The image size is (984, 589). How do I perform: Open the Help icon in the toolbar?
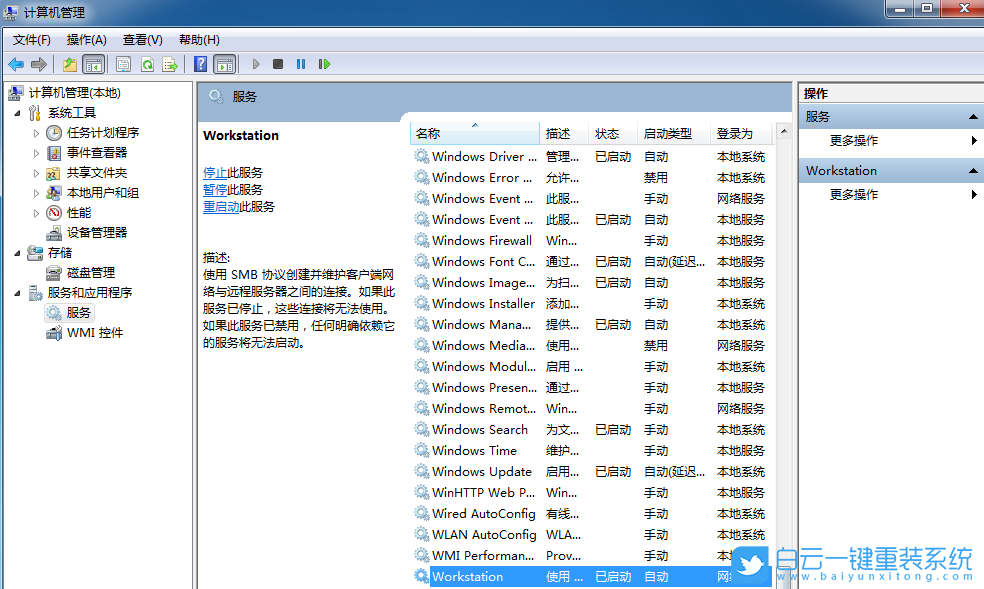click(x=201, y=64)
